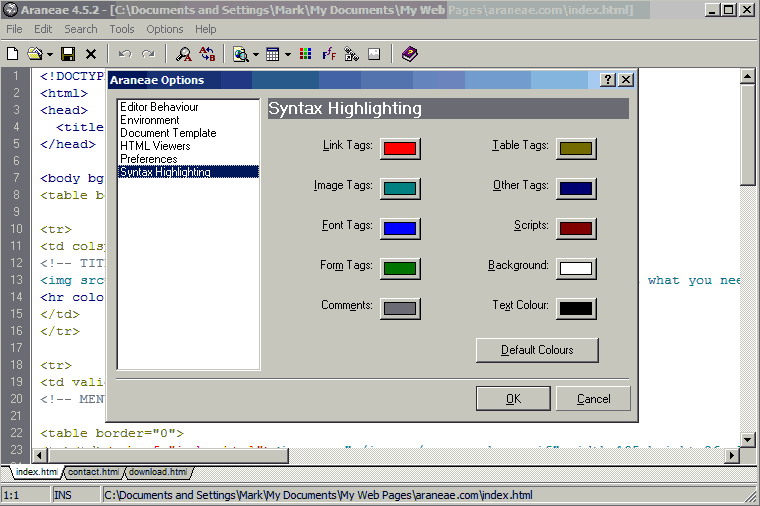Confirm options with the OK button
Screen dimensions: 760x506
click(x=513, y=398)
